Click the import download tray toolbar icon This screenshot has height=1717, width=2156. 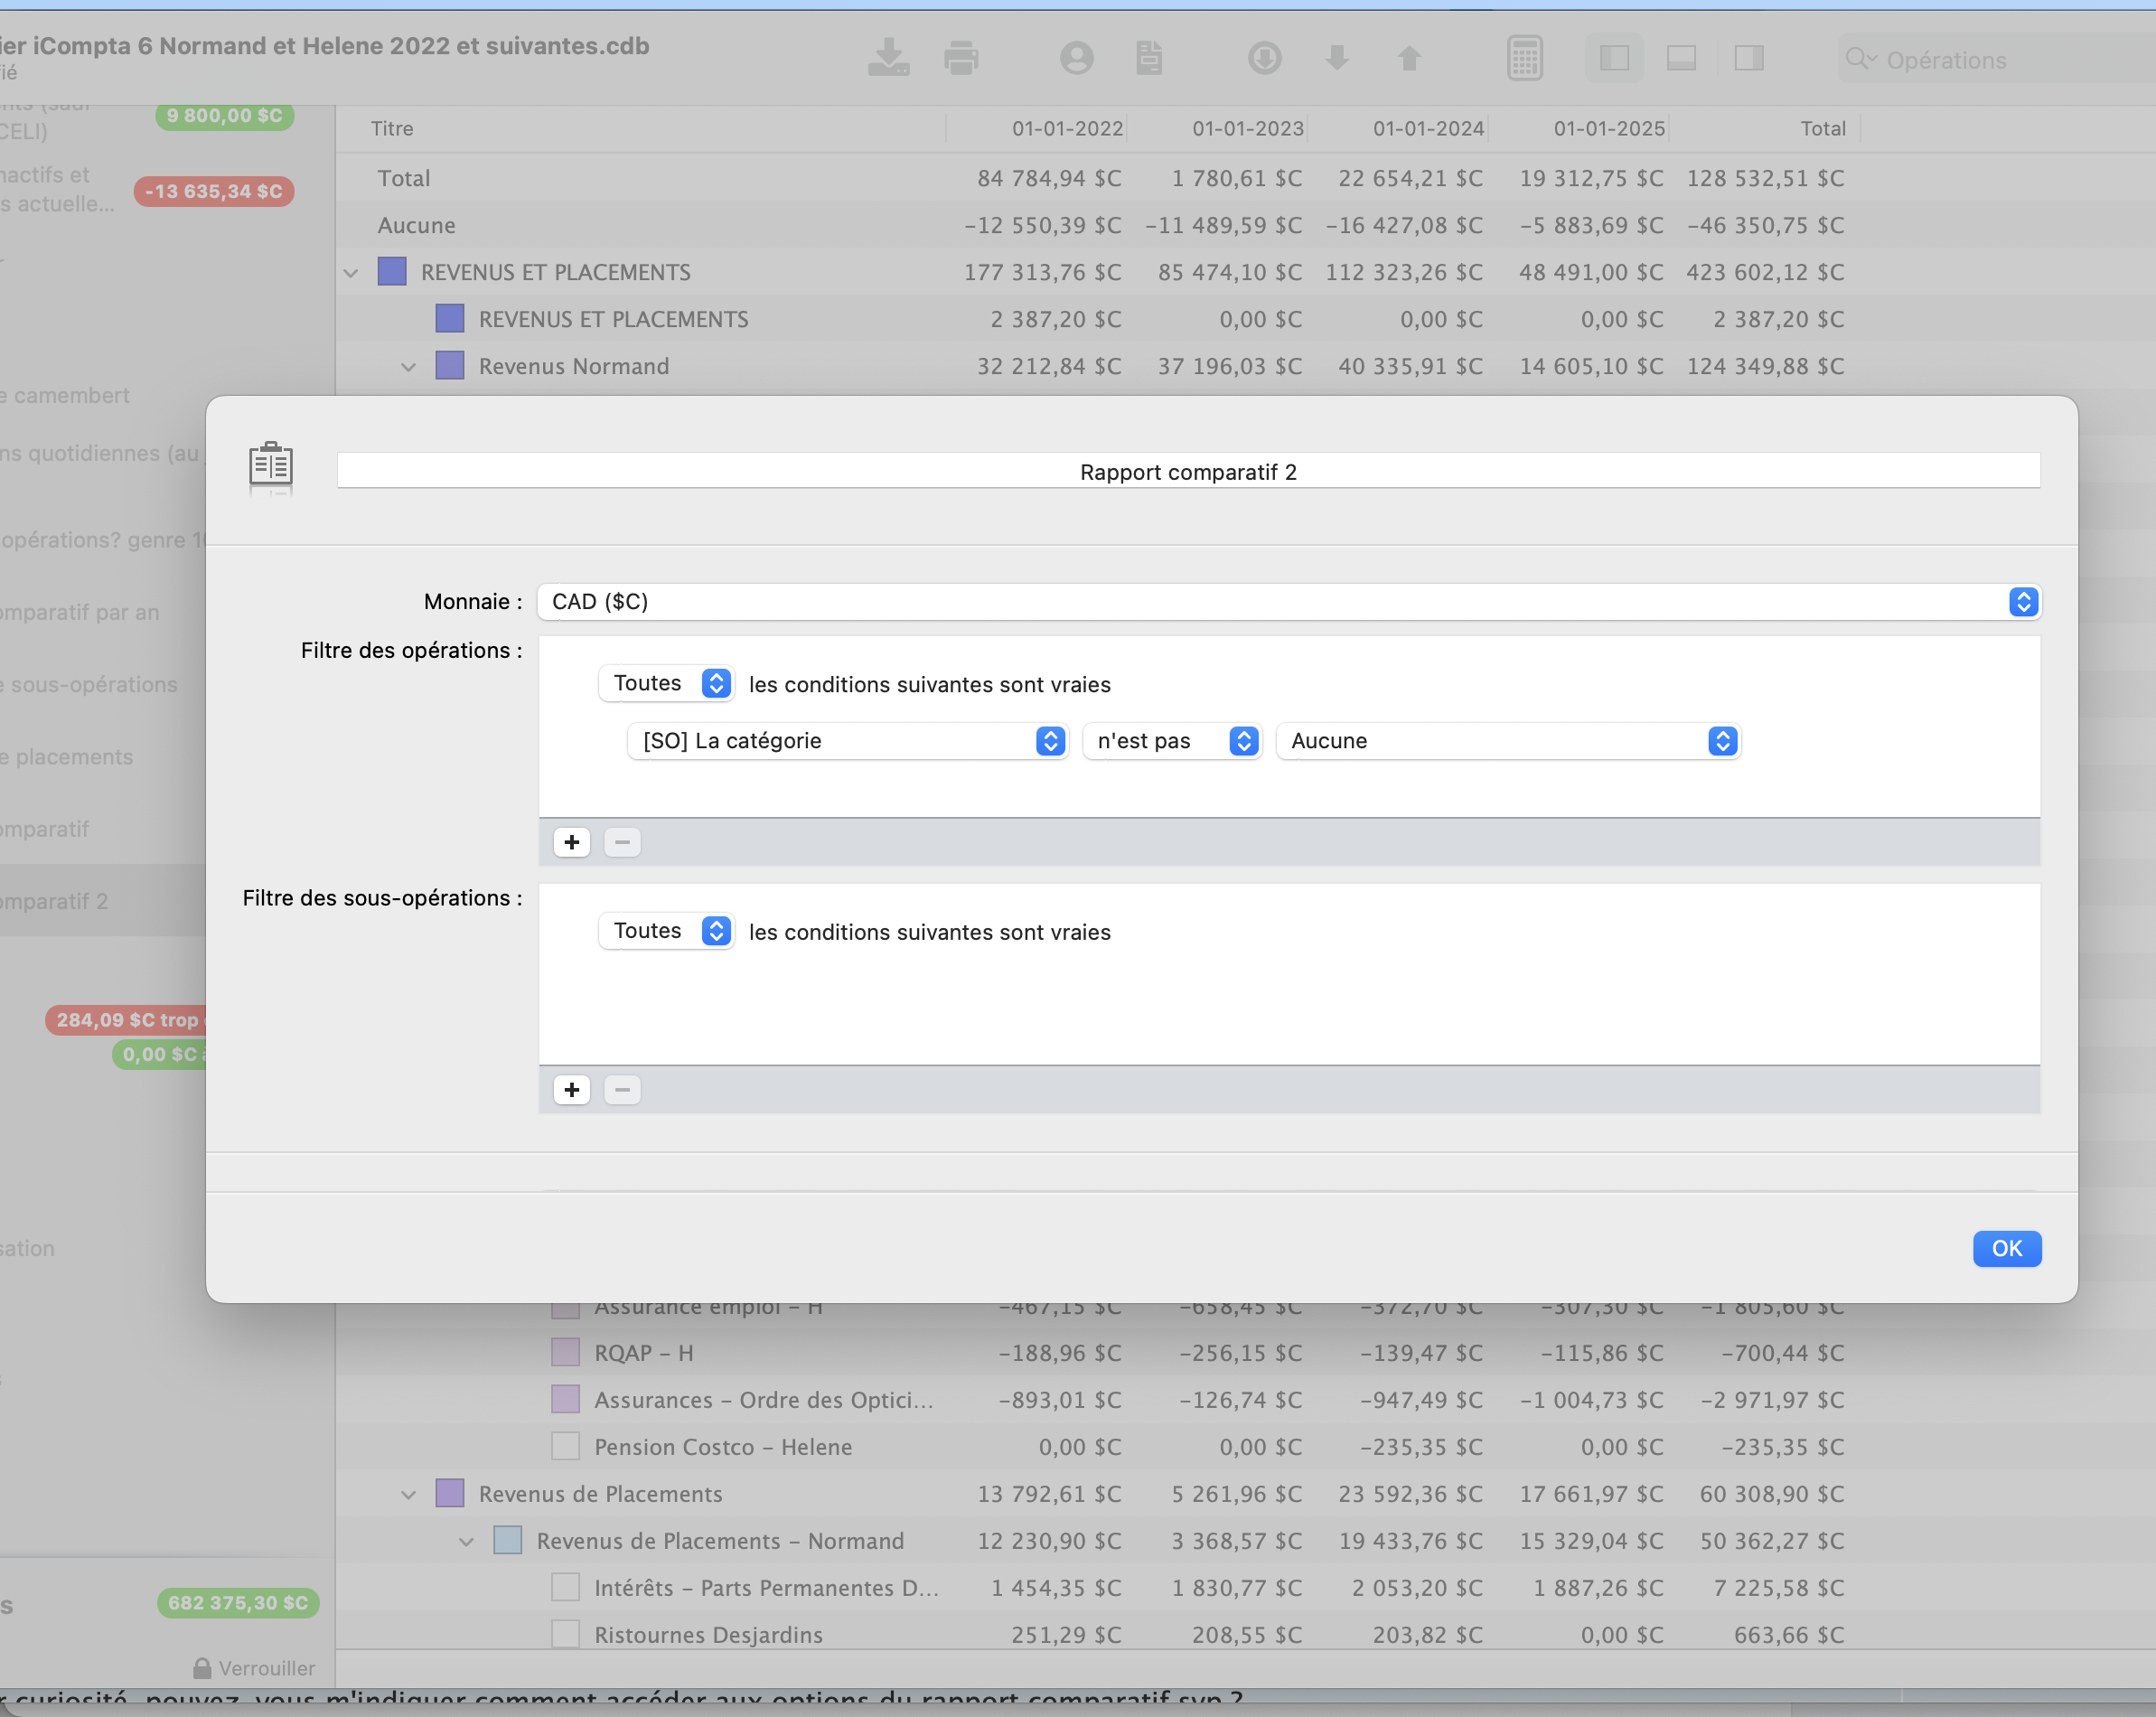coord(888,58)
